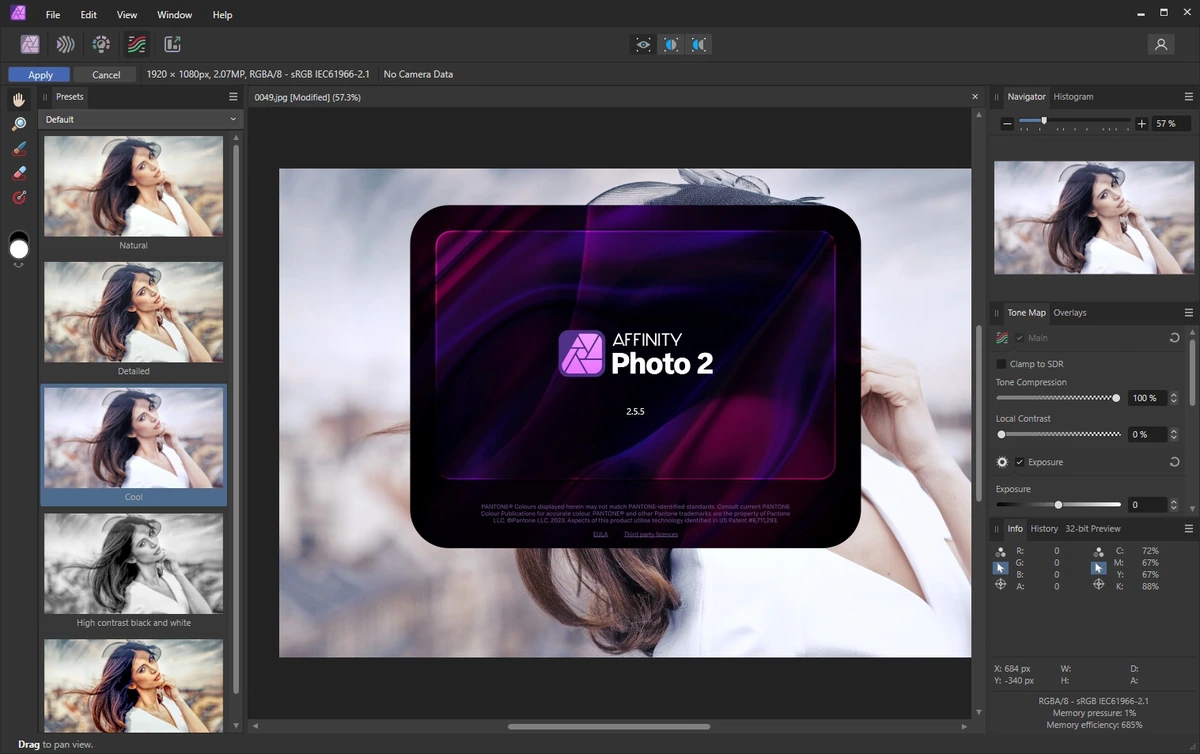
Task: Click the Tone Compression value stepper arrows
Action: coord(1175,398)
